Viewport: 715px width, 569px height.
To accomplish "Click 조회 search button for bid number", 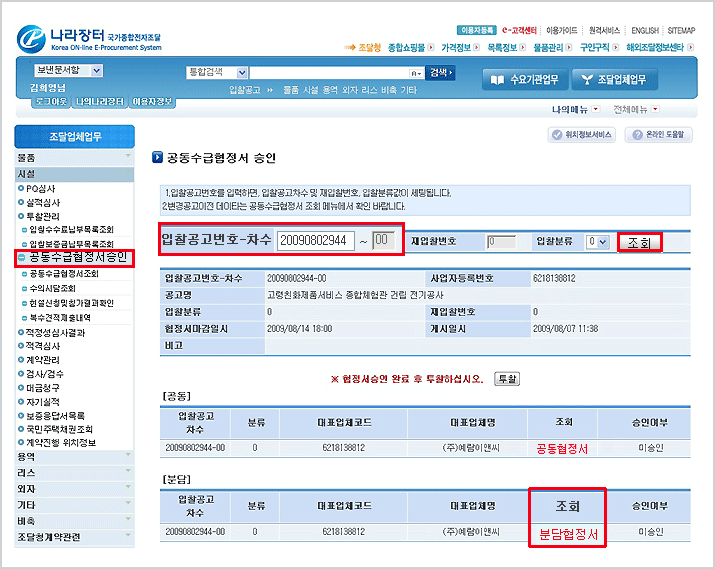I will point(639,242).
